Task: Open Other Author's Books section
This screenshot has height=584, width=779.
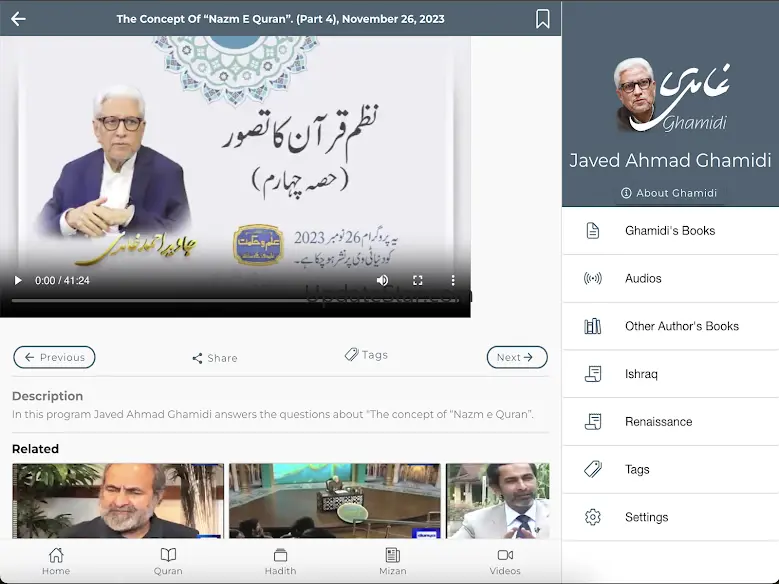Action: coord(670,326)
